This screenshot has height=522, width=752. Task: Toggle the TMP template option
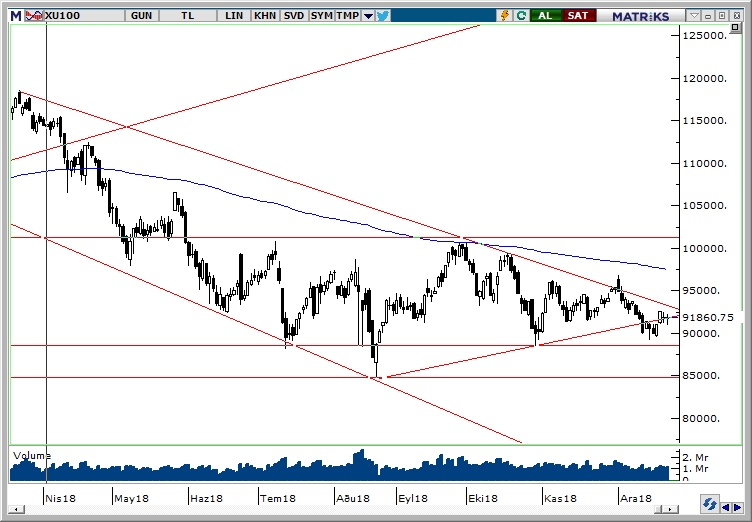click(348, 16)
